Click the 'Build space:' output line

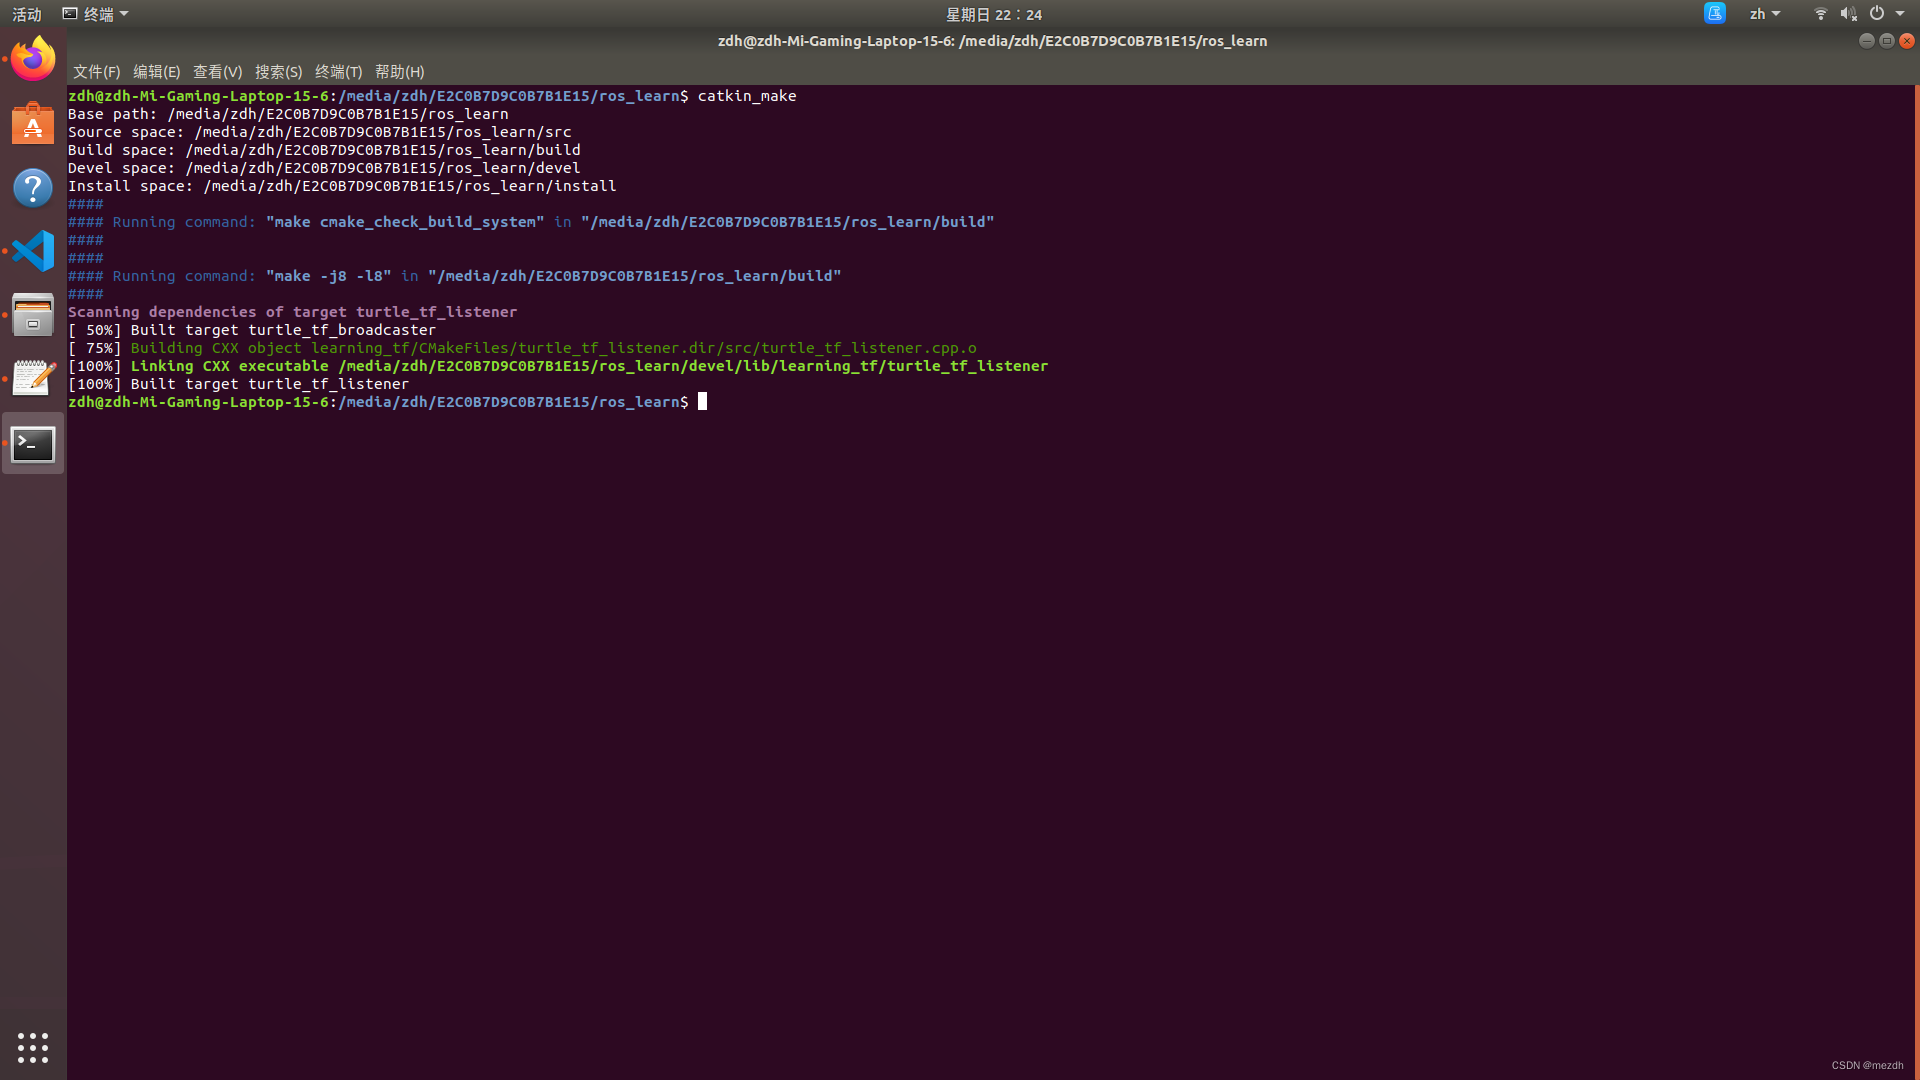coord(324,150)
